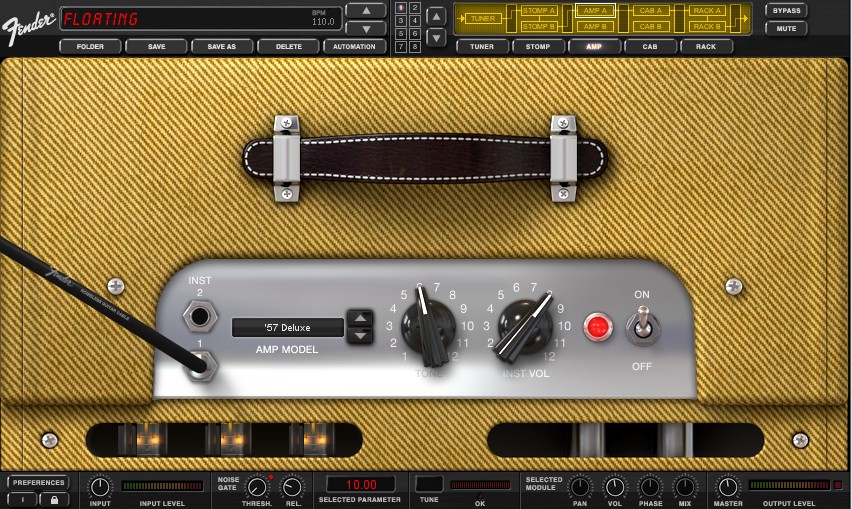The image size is (852, 509).
Task: Select snapshot slot 7
Action: click(x=401, y=47)
